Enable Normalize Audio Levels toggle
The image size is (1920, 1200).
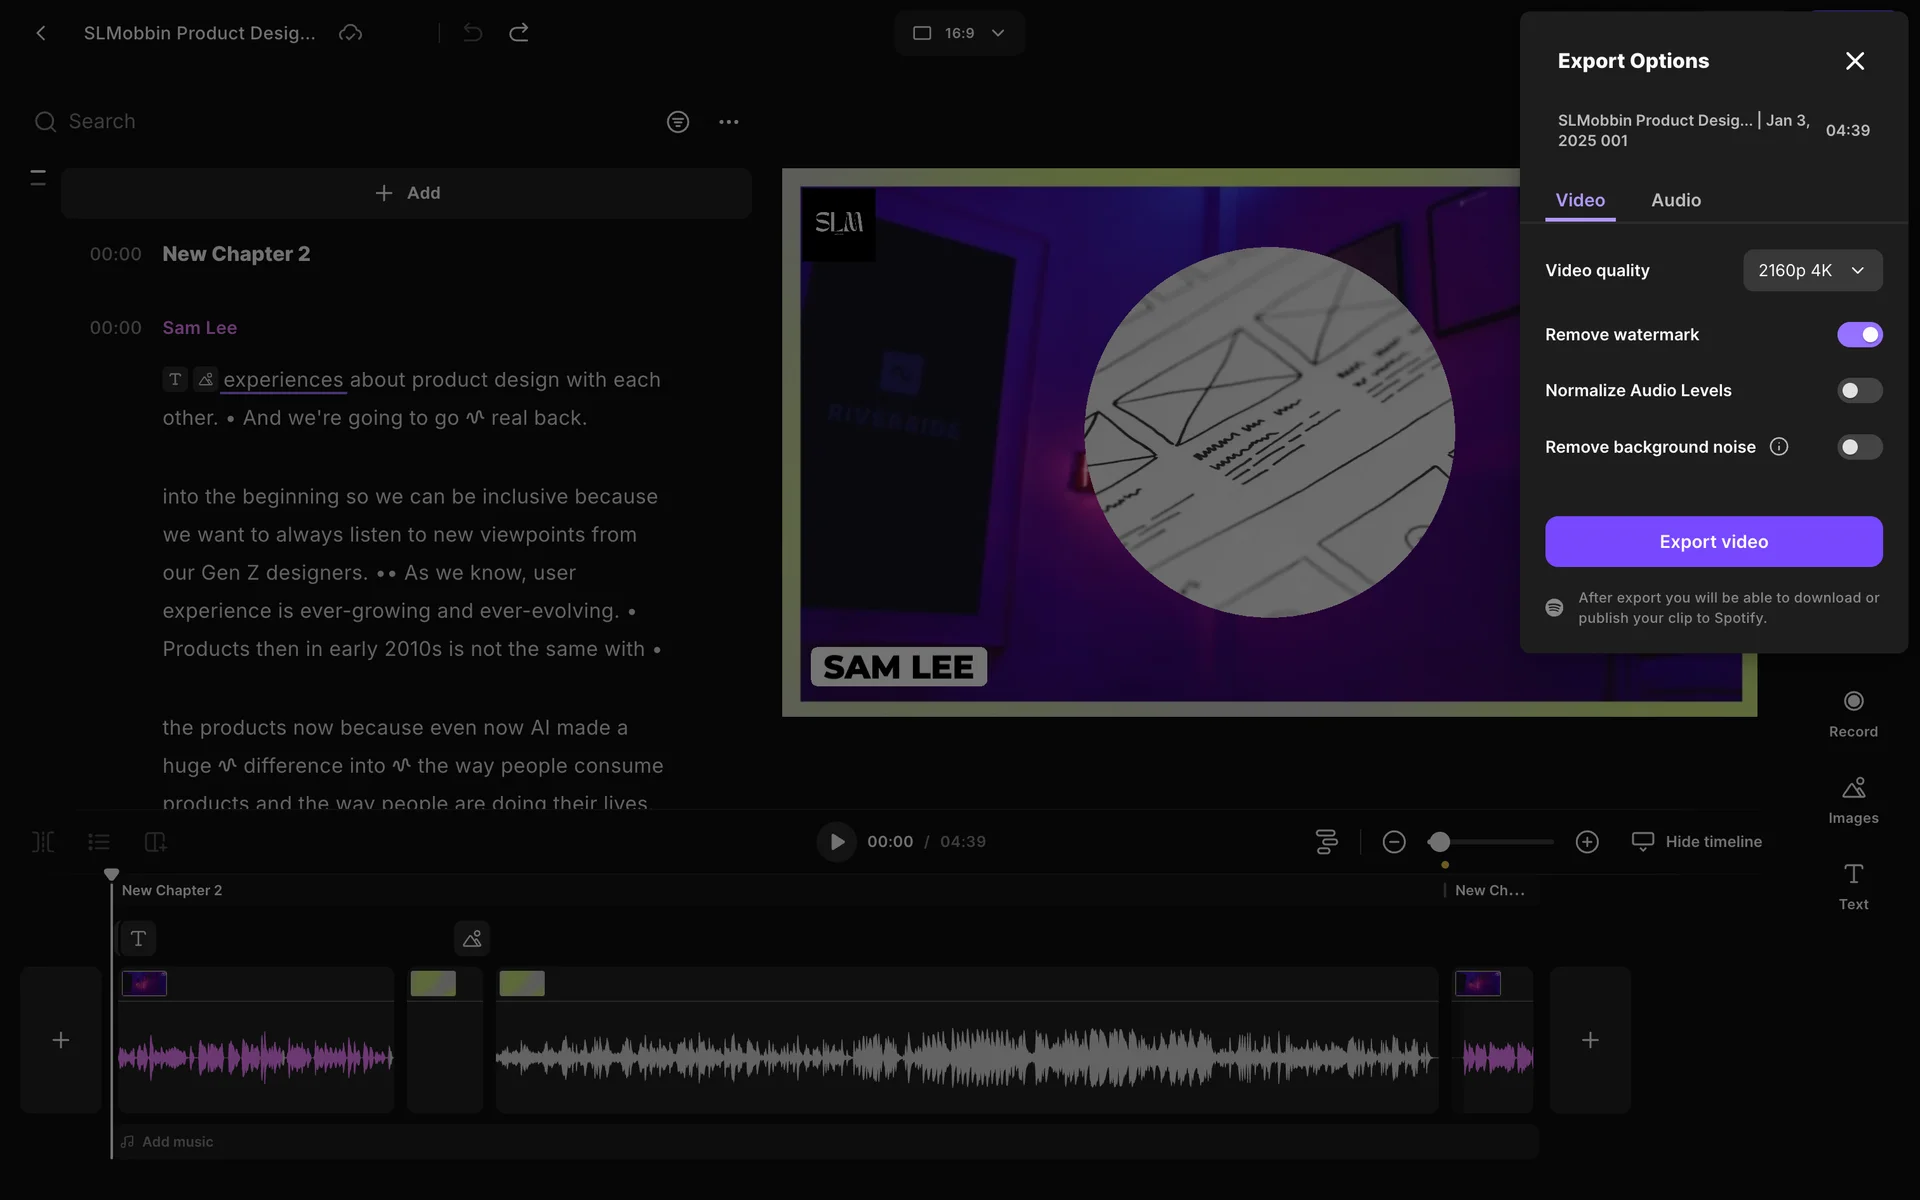click(1859, 391)
